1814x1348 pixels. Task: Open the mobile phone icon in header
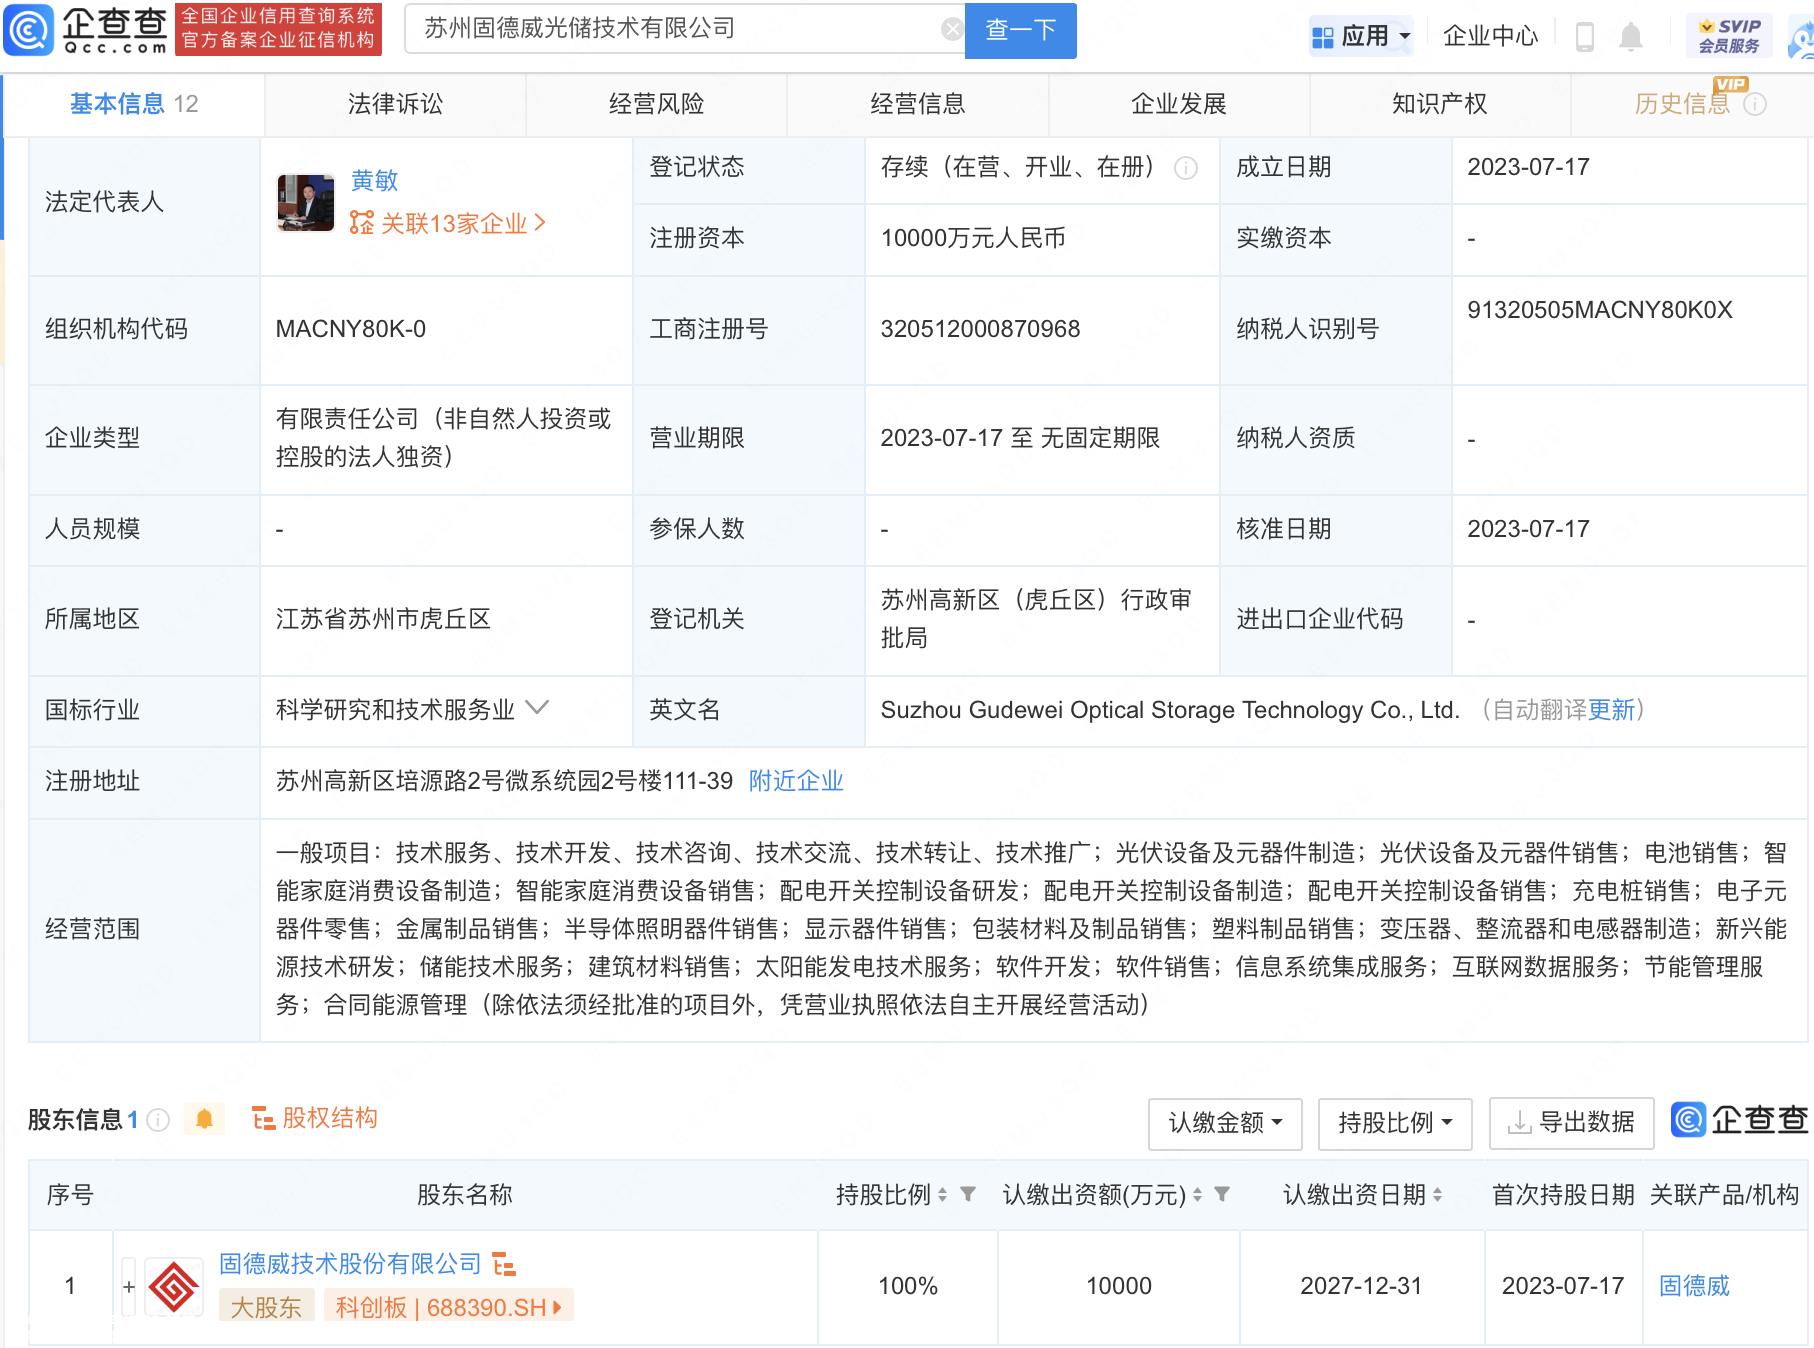(1584, 37)
